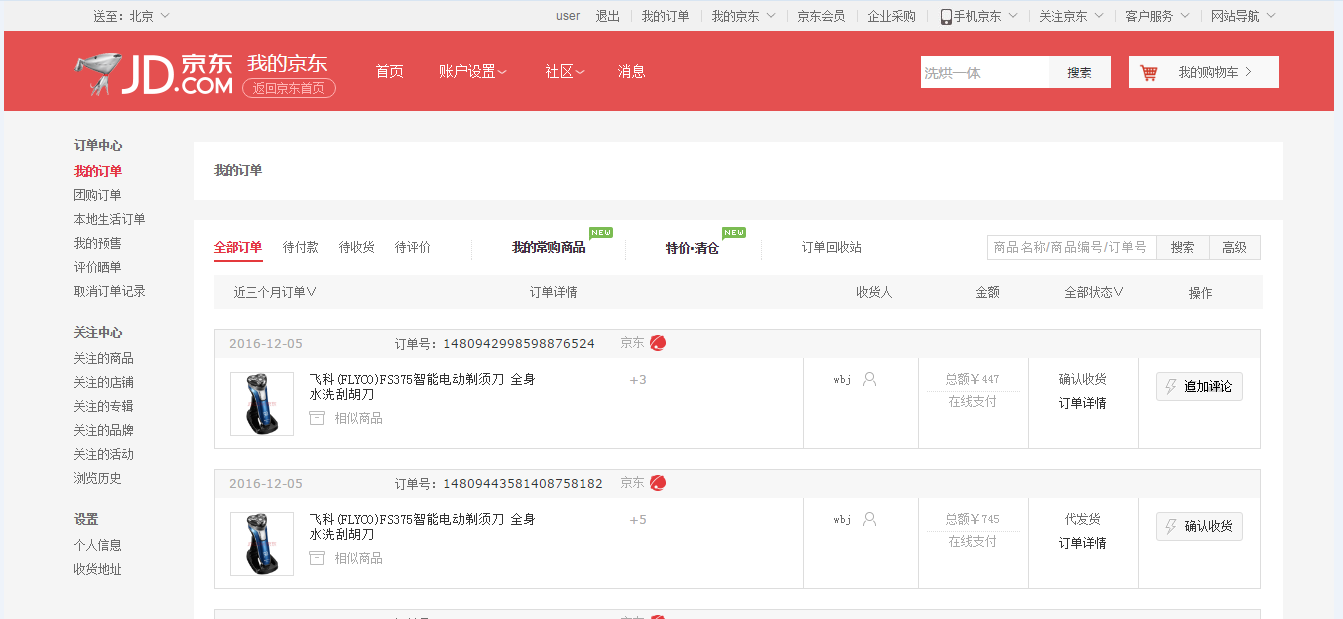Click NEW badge above 特价·清仓
This screenshot has height=619, width=1343.
[x=734, y=232]
